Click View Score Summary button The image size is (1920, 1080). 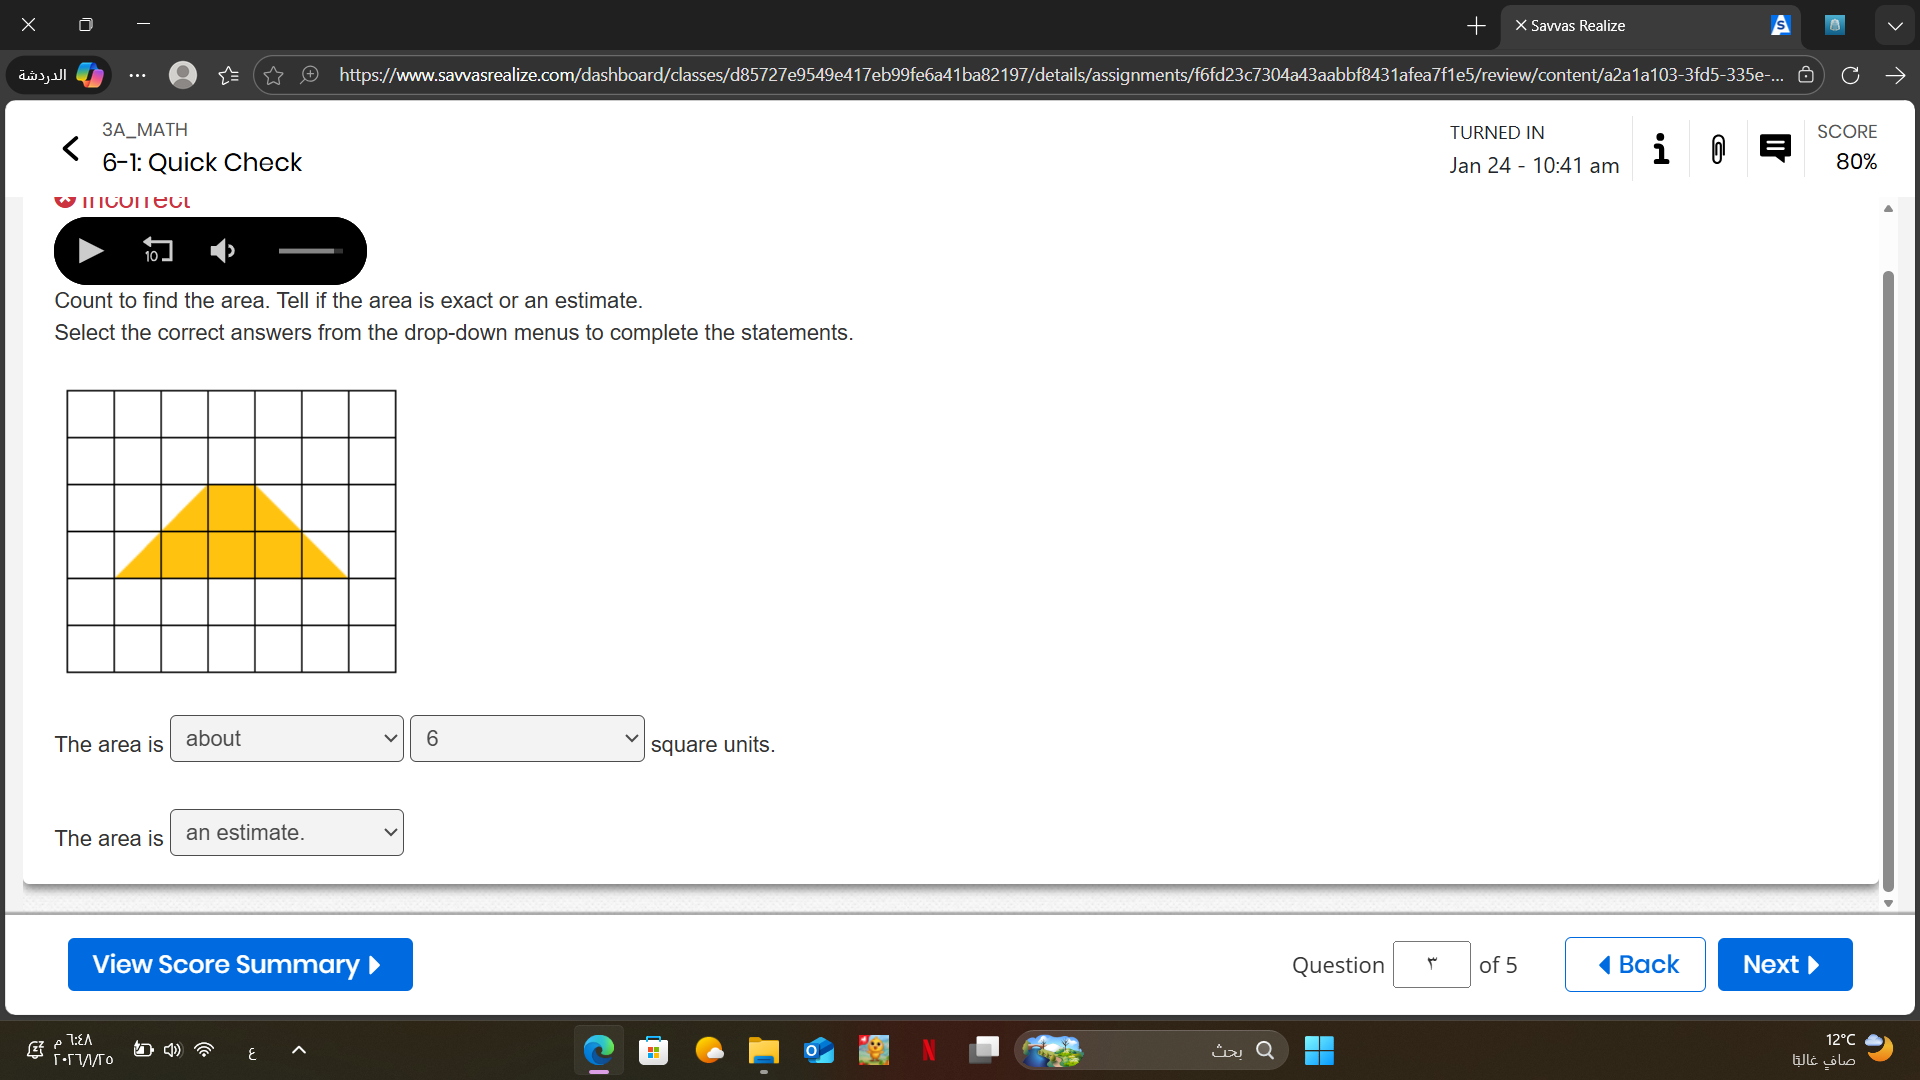point(240,965)
